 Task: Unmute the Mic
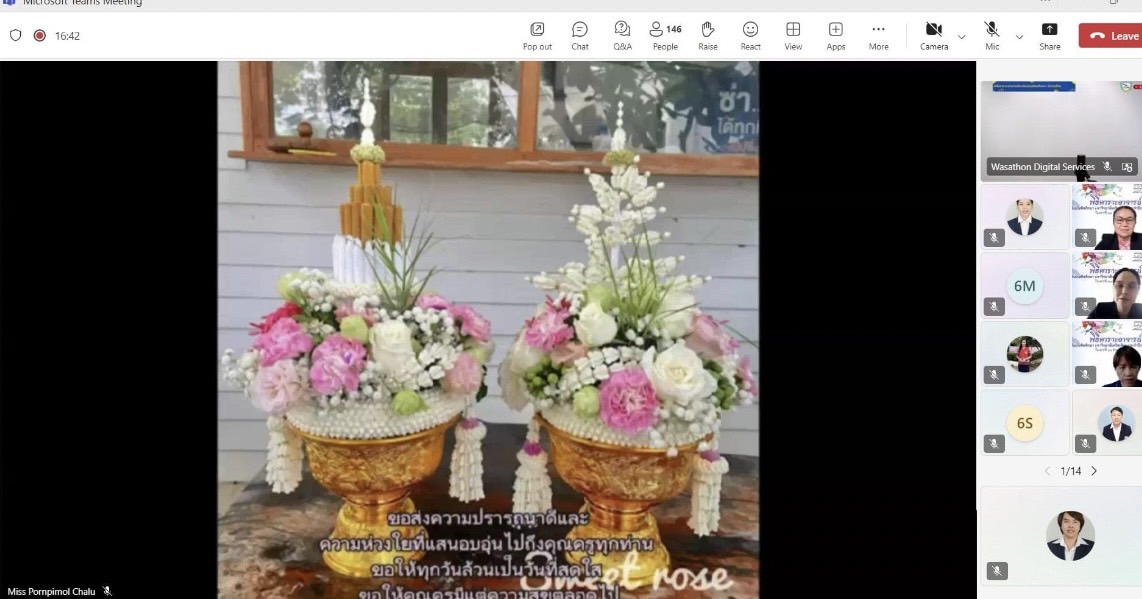click(x=992, y=36)
